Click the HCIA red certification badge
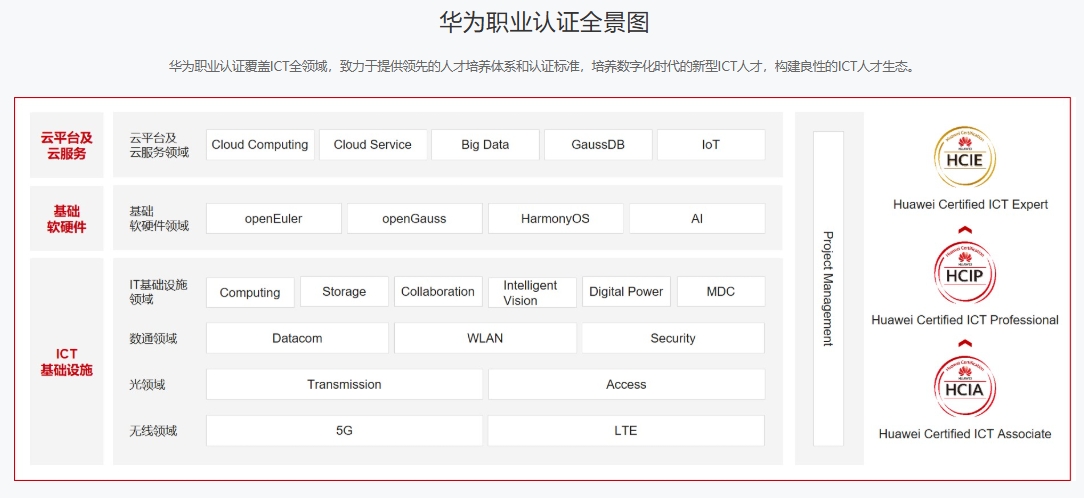This screenshot has height=498, width=1084. click(967, 389)
